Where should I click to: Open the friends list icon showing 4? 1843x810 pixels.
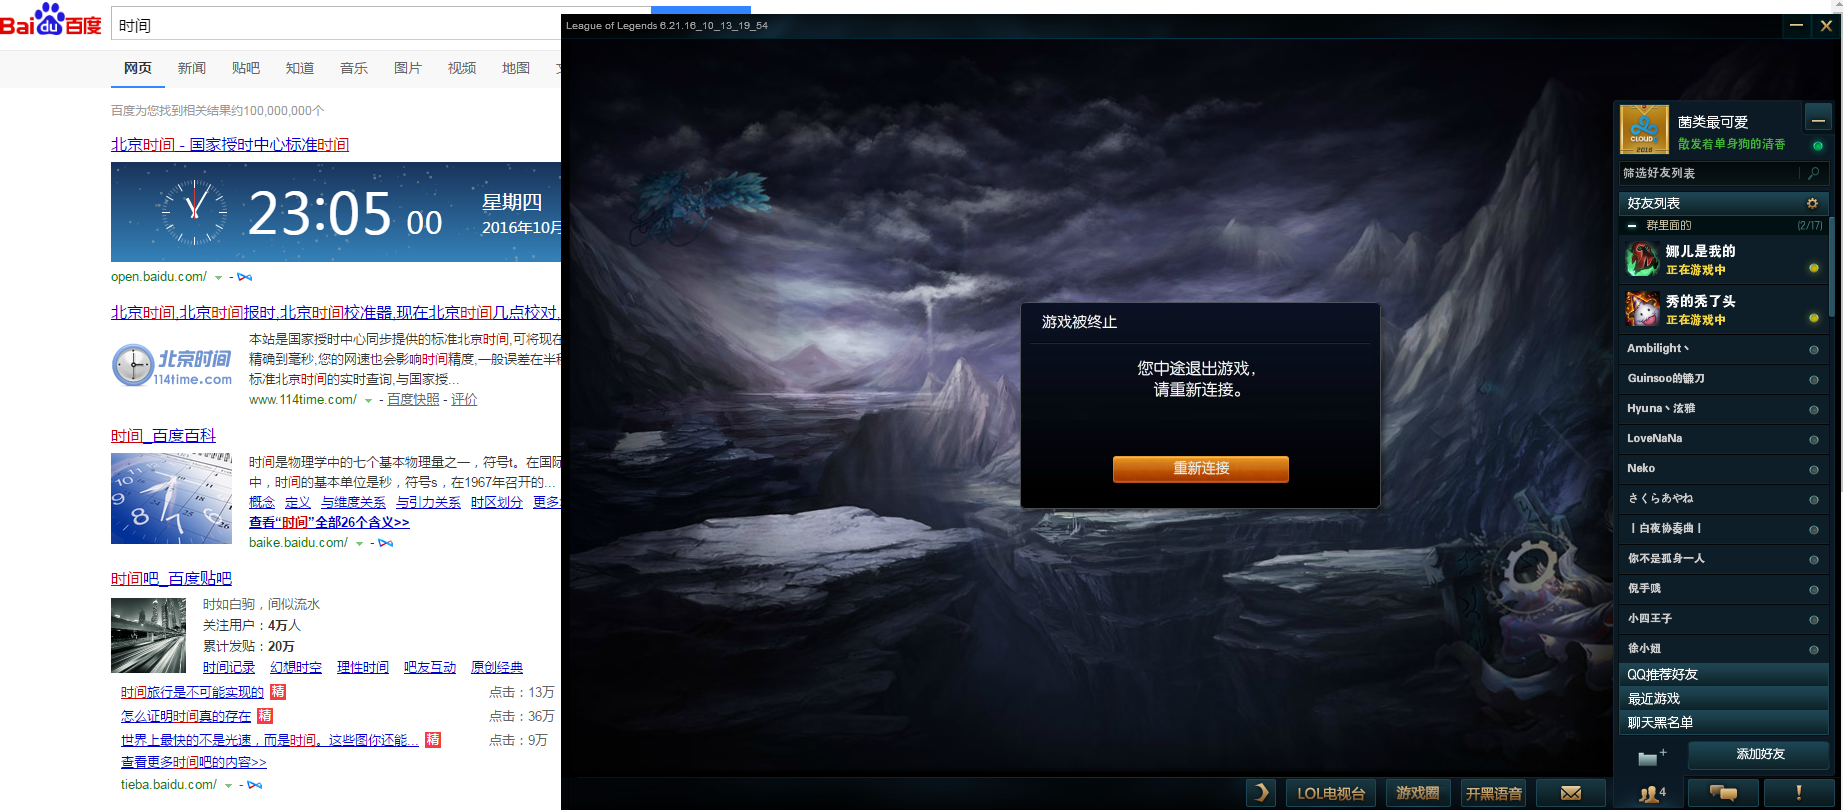pyautogui.click(x=1652, y=794)
